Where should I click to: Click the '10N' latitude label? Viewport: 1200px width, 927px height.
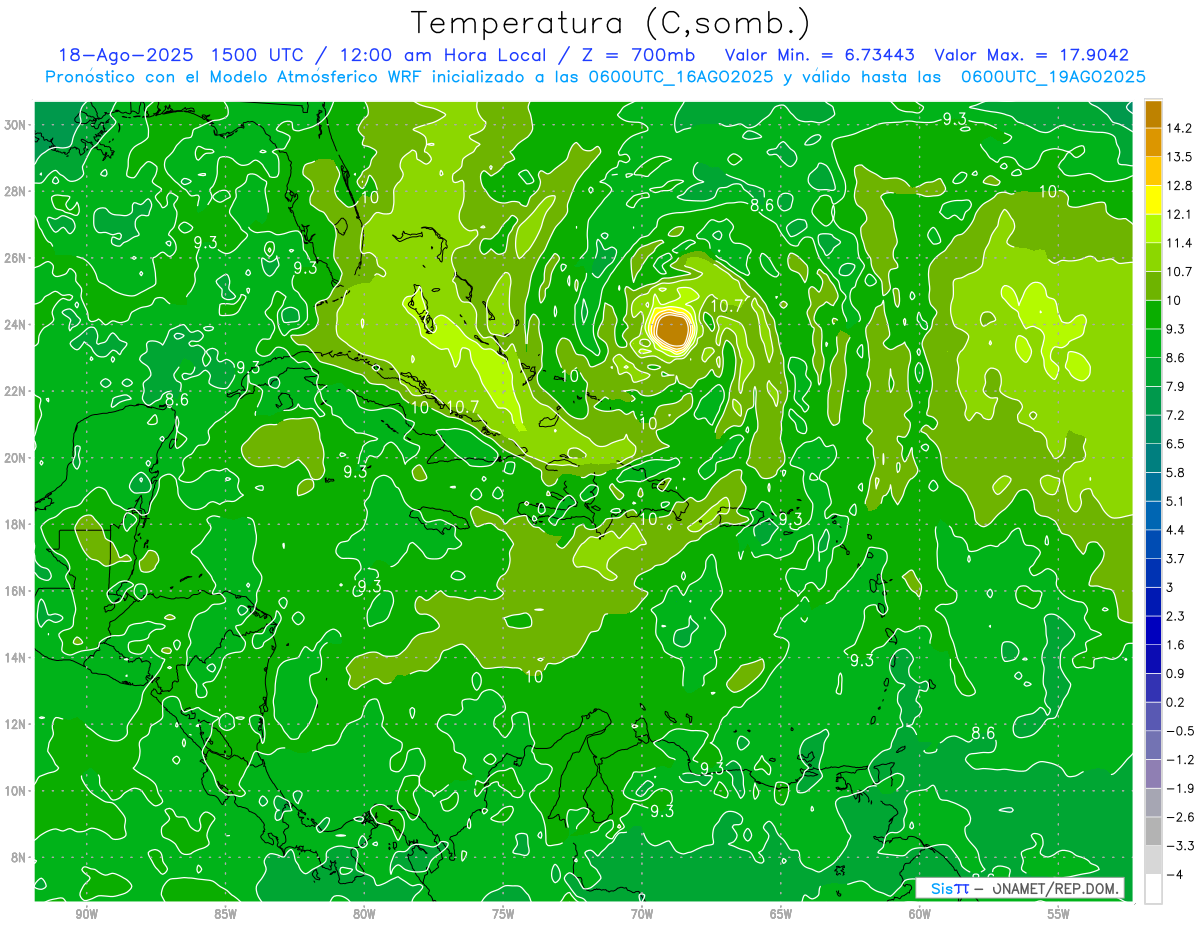pos(16,791)
